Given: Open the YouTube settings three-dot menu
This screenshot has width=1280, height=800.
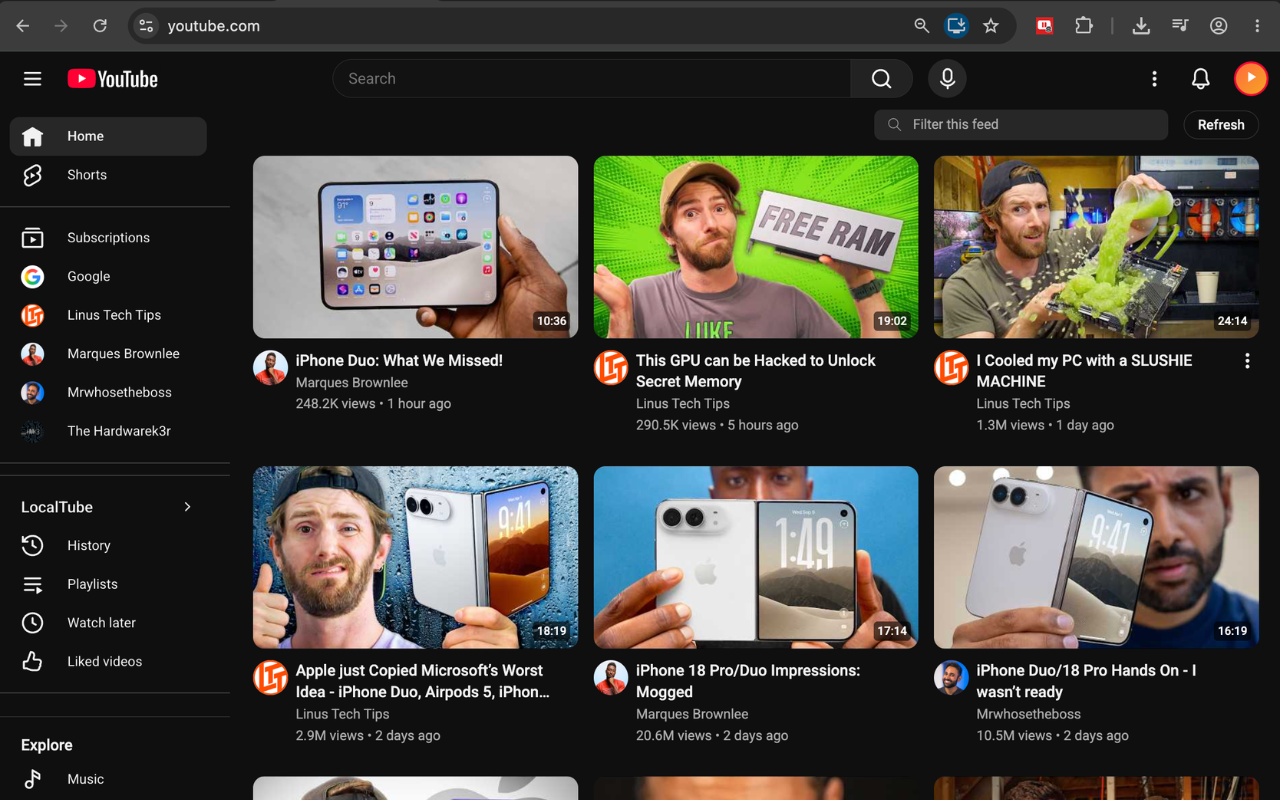Looking at the screenshot, I should (1154, 79).
